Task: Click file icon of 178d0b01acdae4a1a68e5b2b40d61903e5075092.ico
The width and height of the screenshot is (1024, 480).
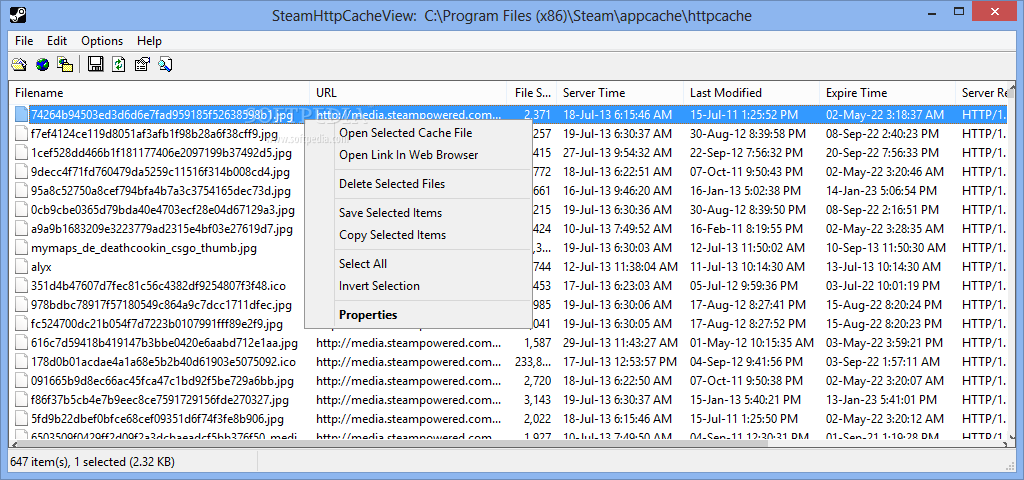Action: pyautogui.click(x=21, y=362)
